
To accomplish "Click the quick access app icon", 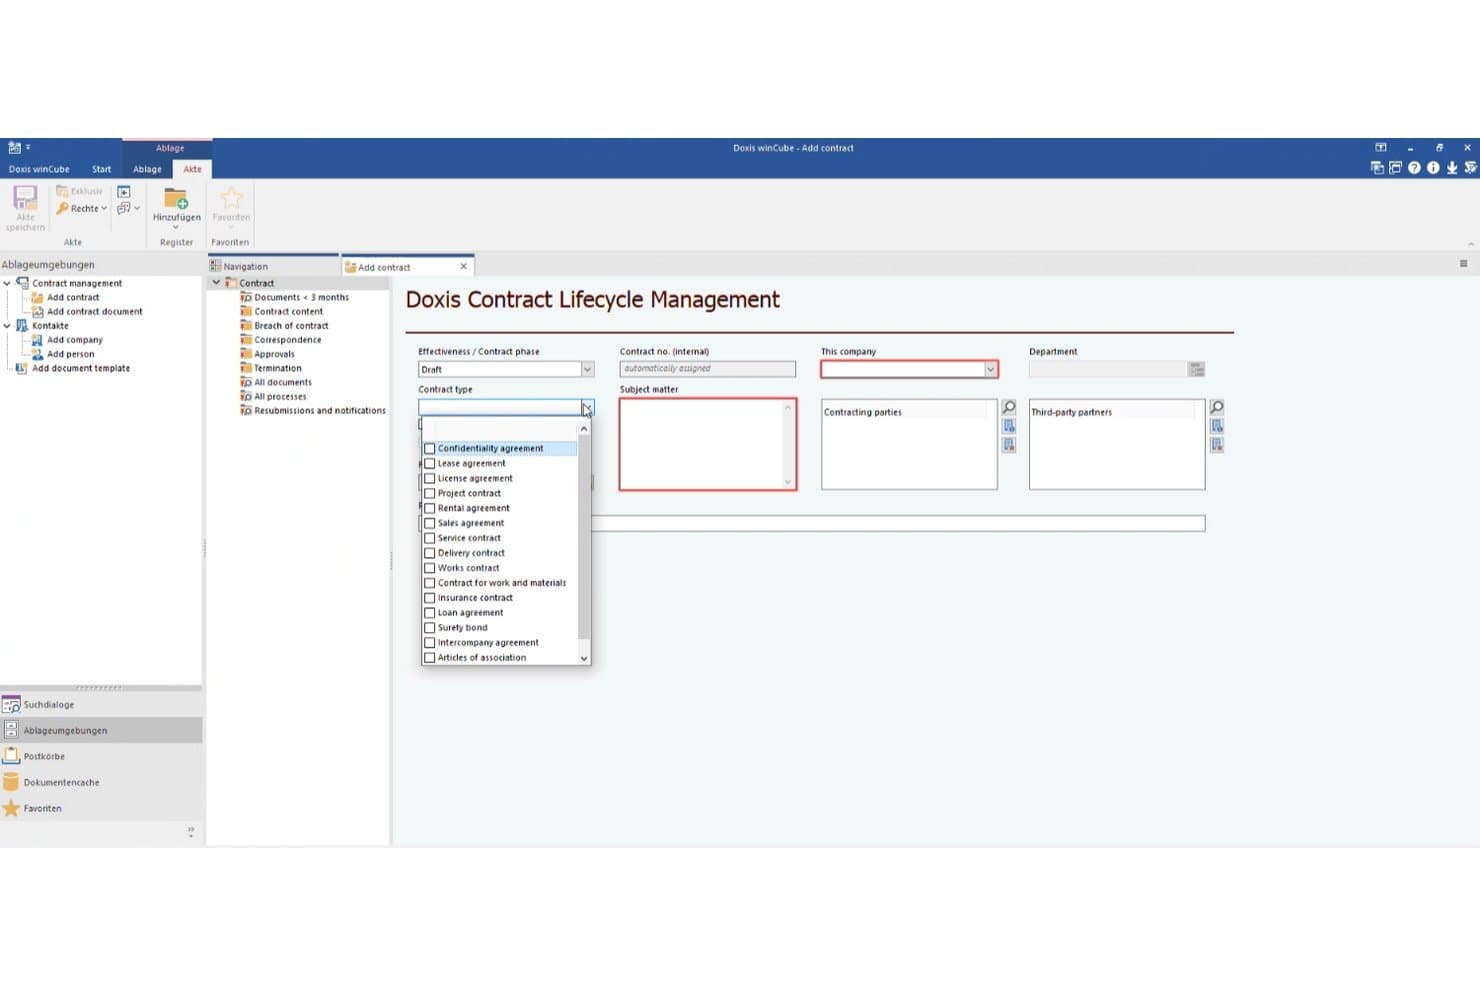I will click(14, 147).
